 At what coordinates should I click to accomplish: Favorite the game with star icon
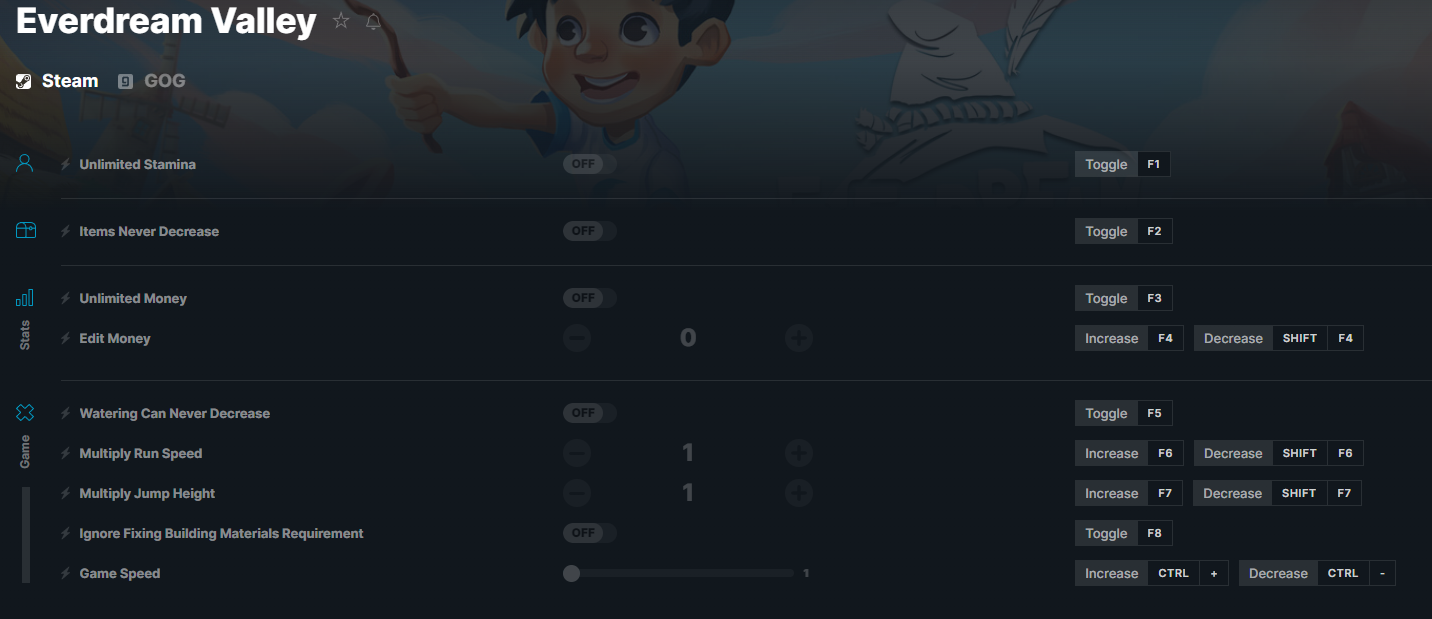(x=341, y=21)
